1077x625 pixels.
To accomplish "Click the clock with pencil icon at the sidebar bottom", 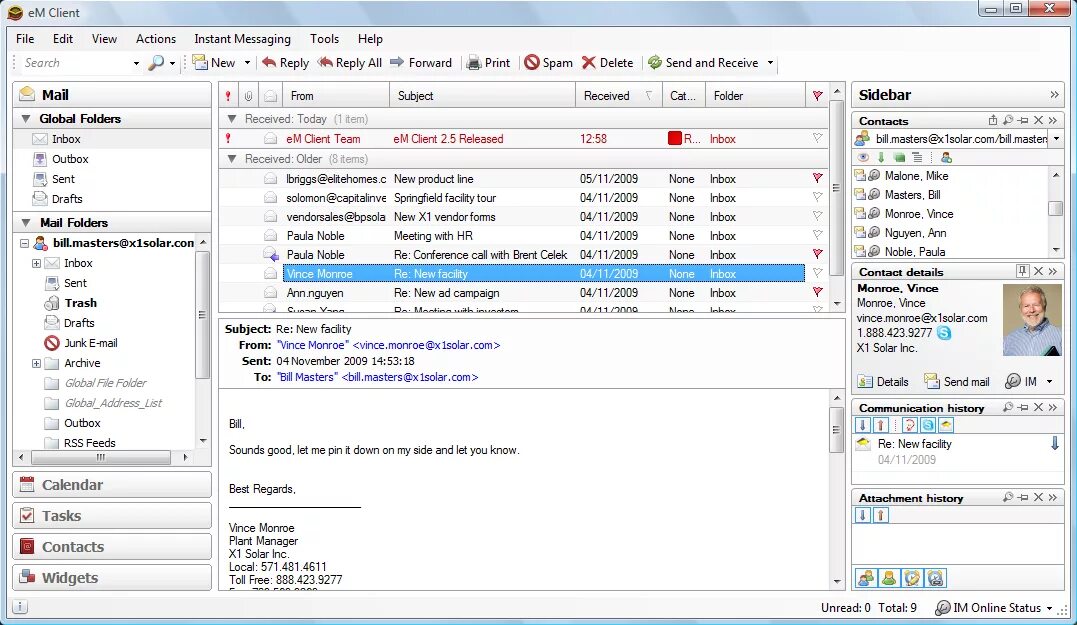I will pos(912,578).
